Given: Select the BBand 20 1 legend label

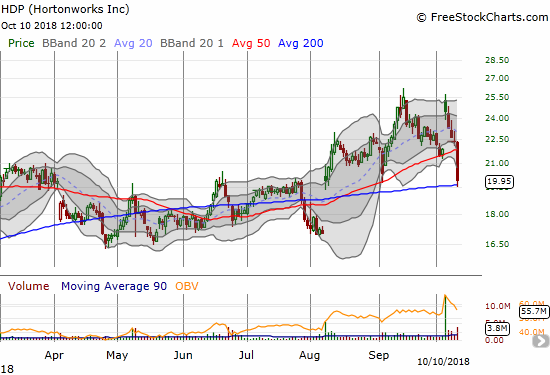Looking at the screenshot, I should pyautogui.click(x=192, y=43).
